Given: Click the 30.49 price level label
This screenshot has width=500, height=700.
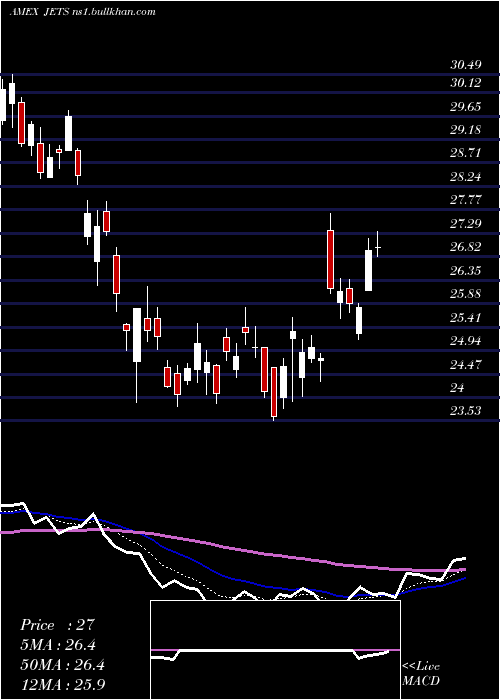Looking at the screenshot, I should click(466, 65).
